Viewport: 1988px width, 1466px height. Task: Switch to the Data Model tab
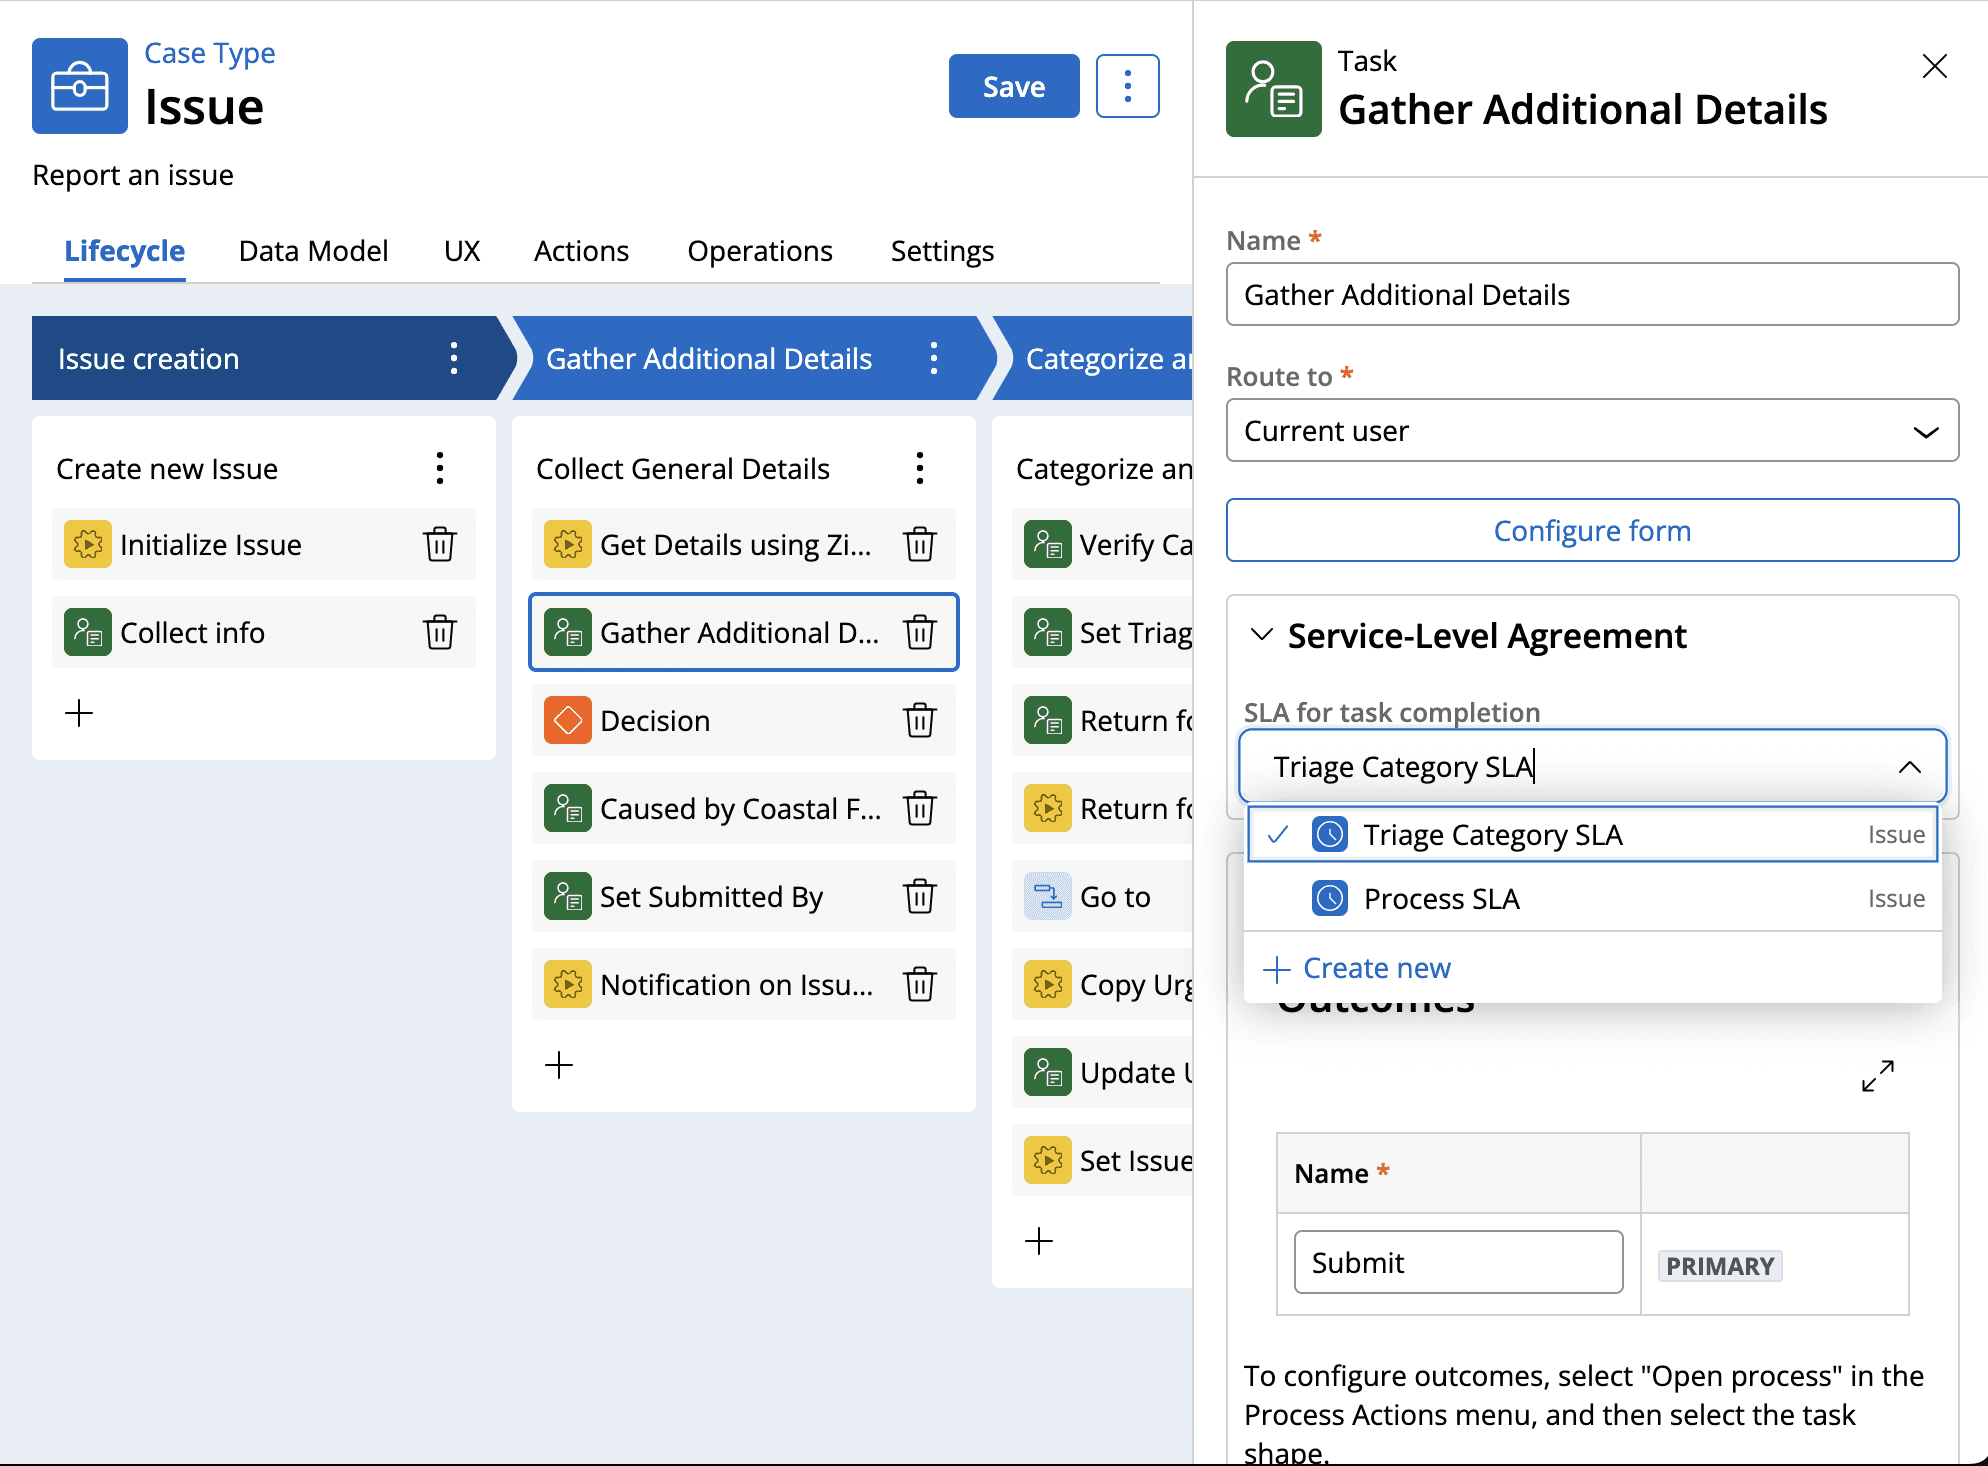click(x=313, y=251)
